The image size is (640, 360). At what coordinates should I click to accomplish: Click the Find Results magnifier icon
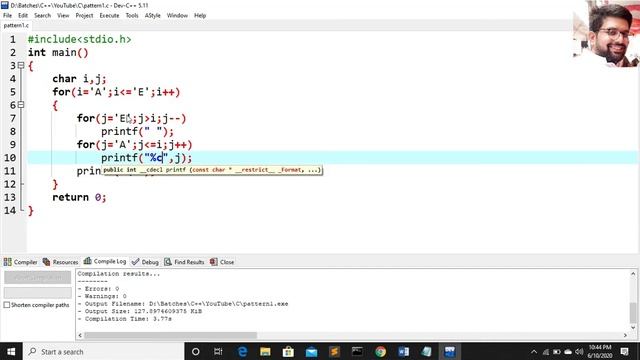(168, 262)
